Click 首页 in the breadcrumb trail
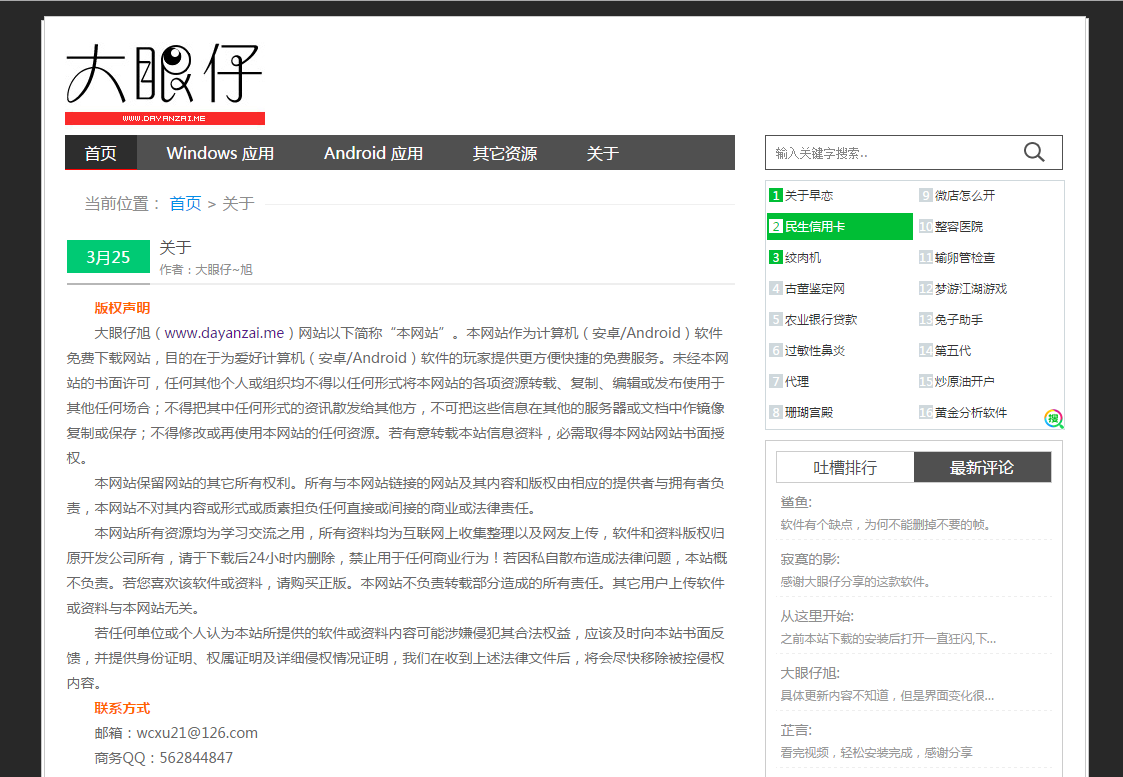This screenshot has width=1123, height=777. 185,203
